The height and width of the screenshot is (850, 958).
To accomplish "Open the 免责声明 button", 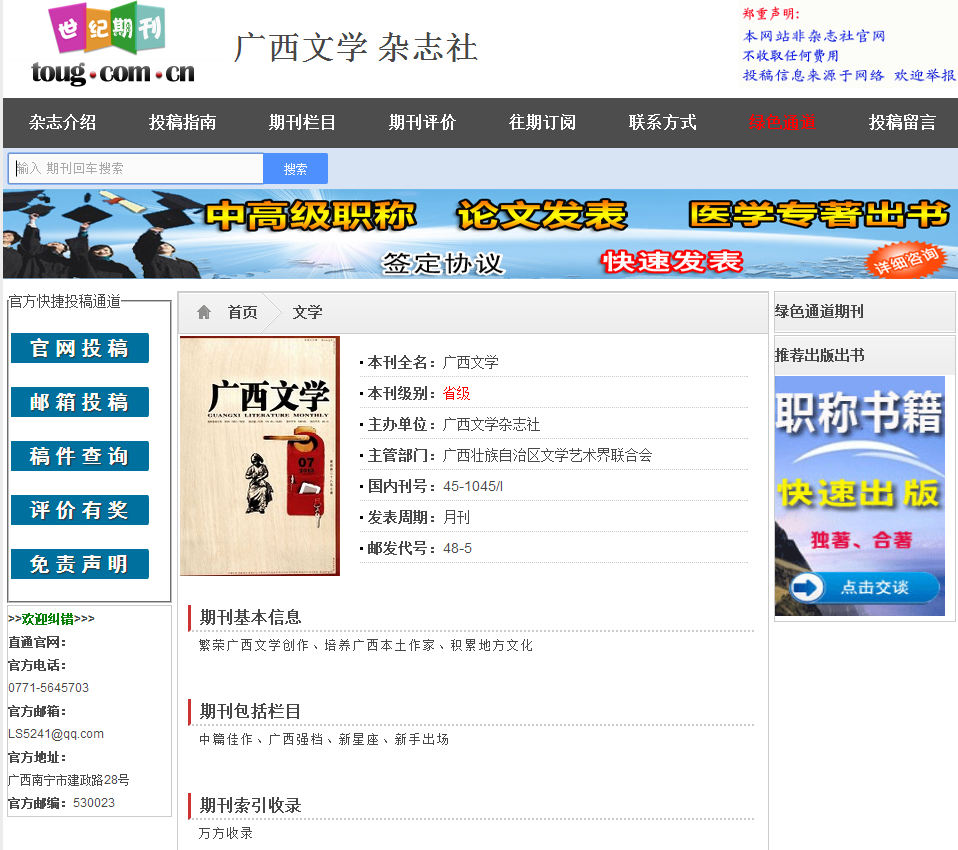I will coord(80,564).
